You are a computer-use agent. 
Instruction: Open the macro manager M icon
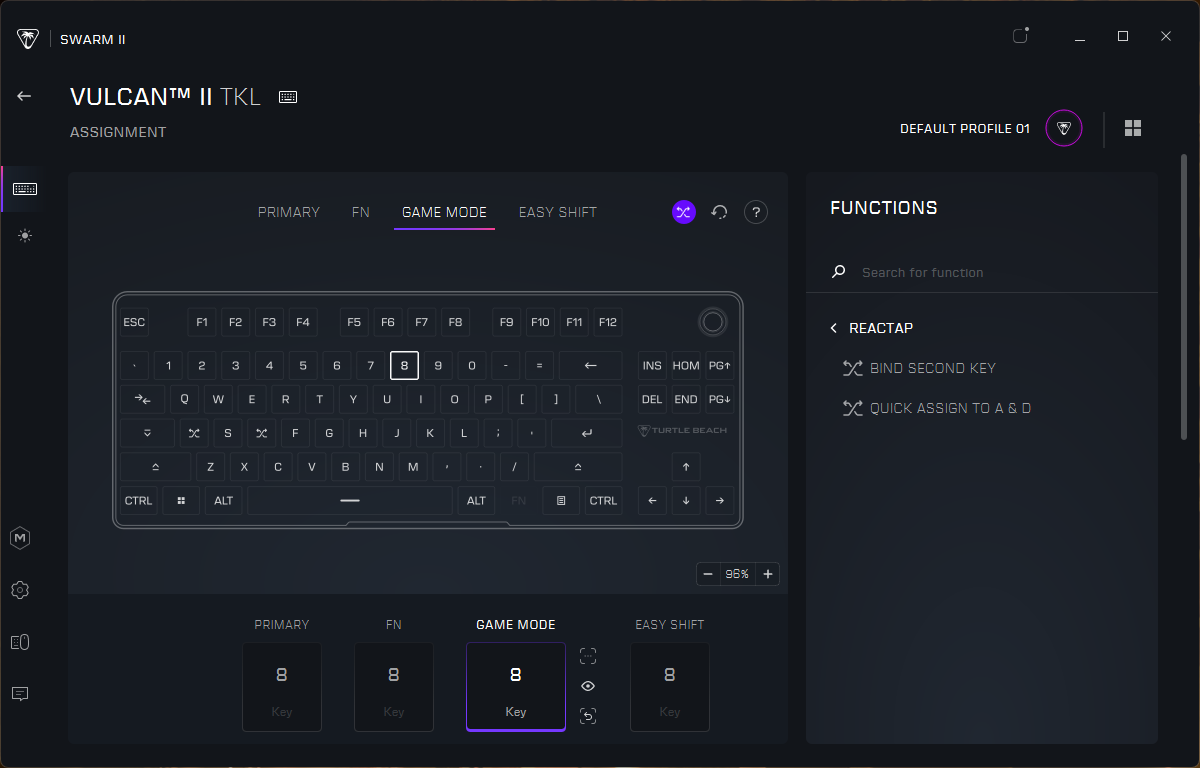[x=20, y=538]
